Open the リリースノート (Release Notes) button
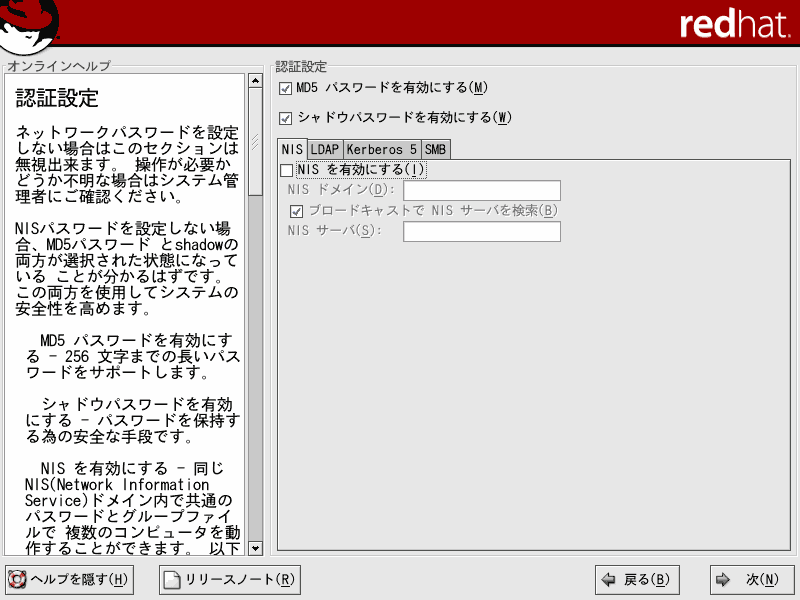 pos(230,580)
